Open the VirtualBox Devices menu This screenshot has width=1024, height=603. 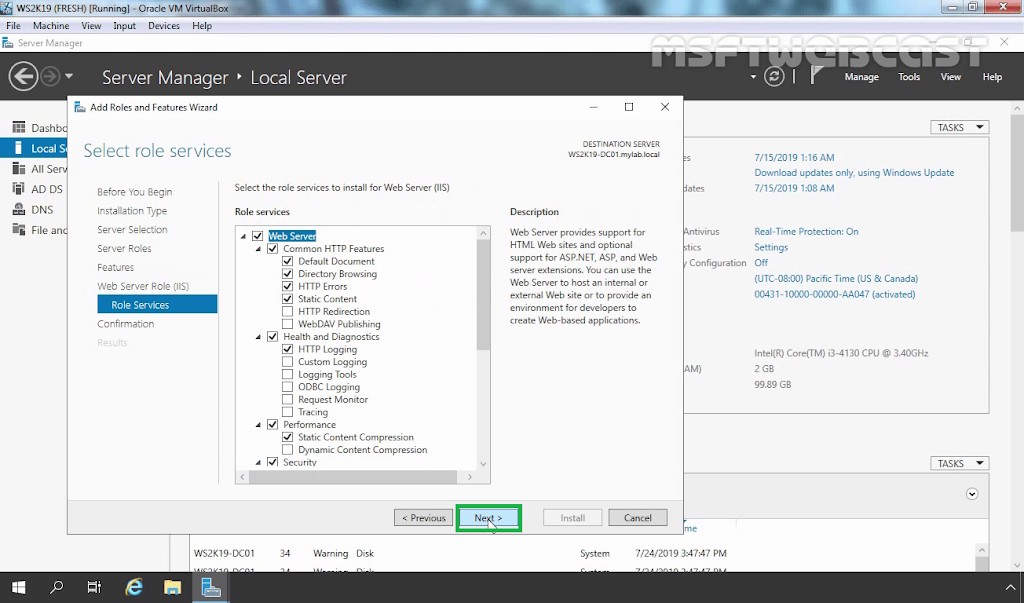[x=164, y=25]
